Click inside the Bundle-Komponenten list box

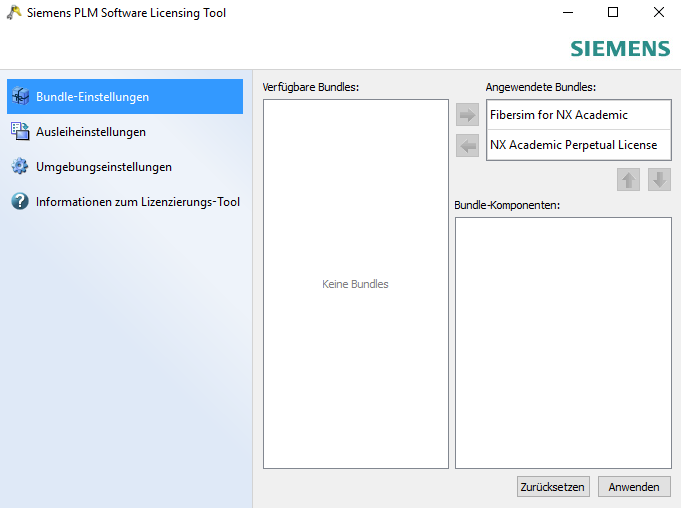[562, 342]
